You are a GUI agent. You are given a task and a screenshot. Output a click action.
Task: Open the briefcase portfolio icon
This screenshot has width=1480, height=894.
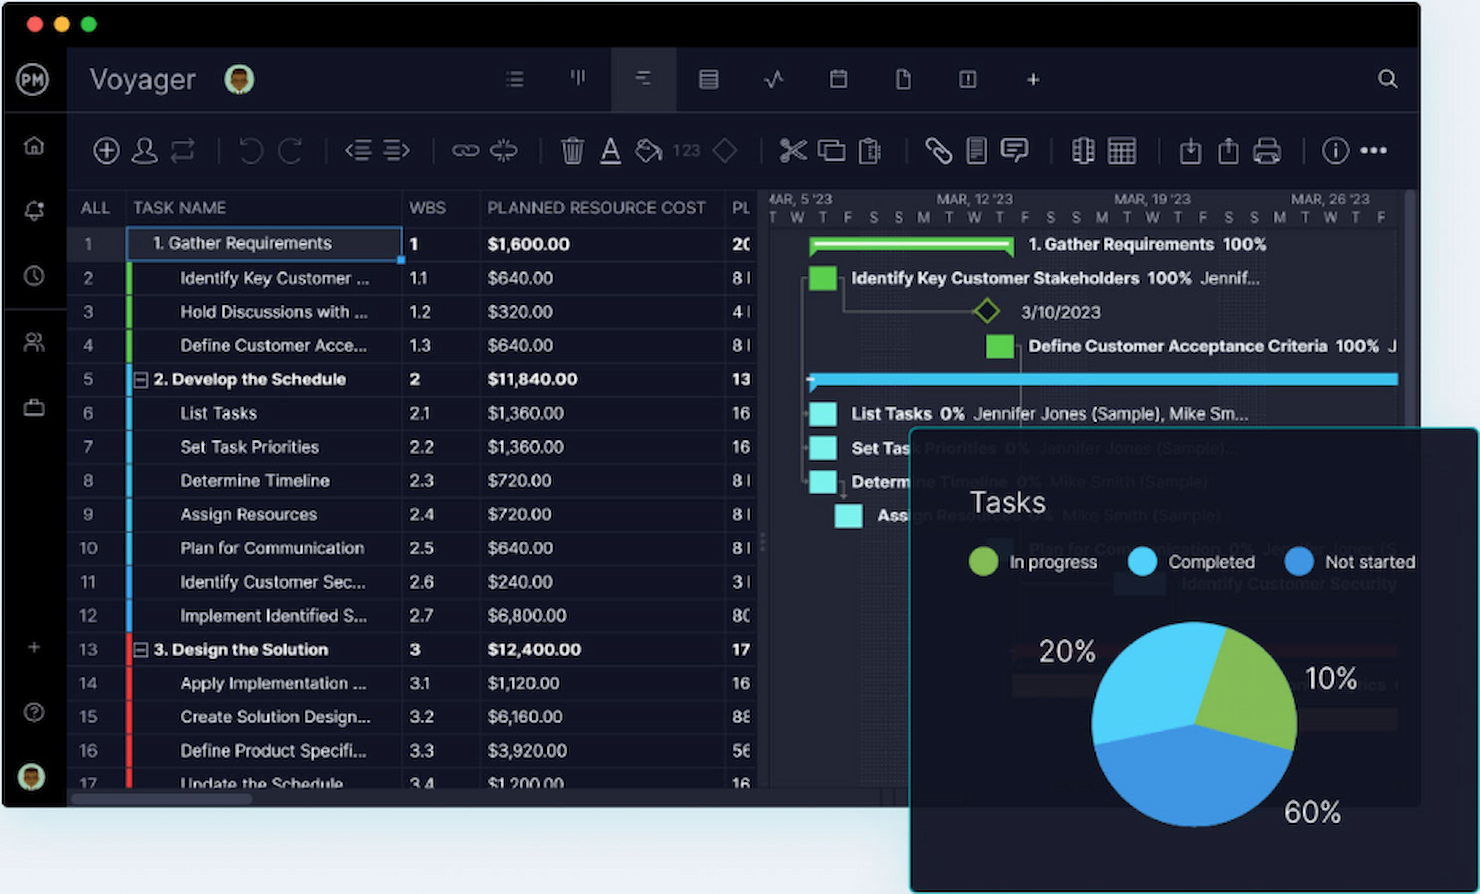tap(34, 408)
